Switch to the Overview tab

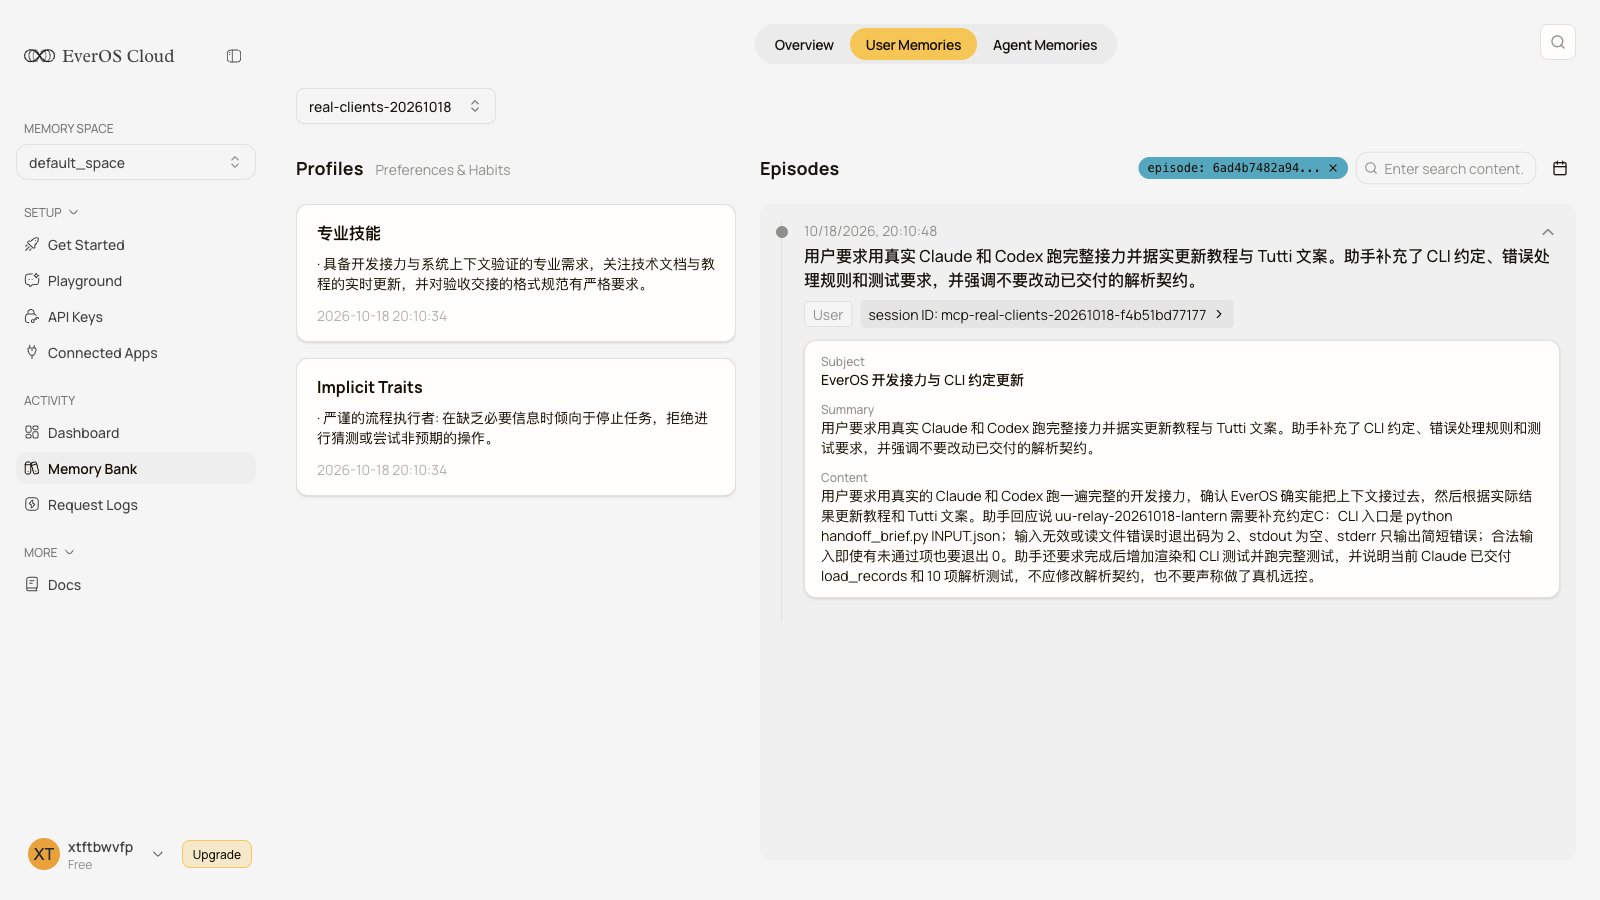tap(804, 45)
